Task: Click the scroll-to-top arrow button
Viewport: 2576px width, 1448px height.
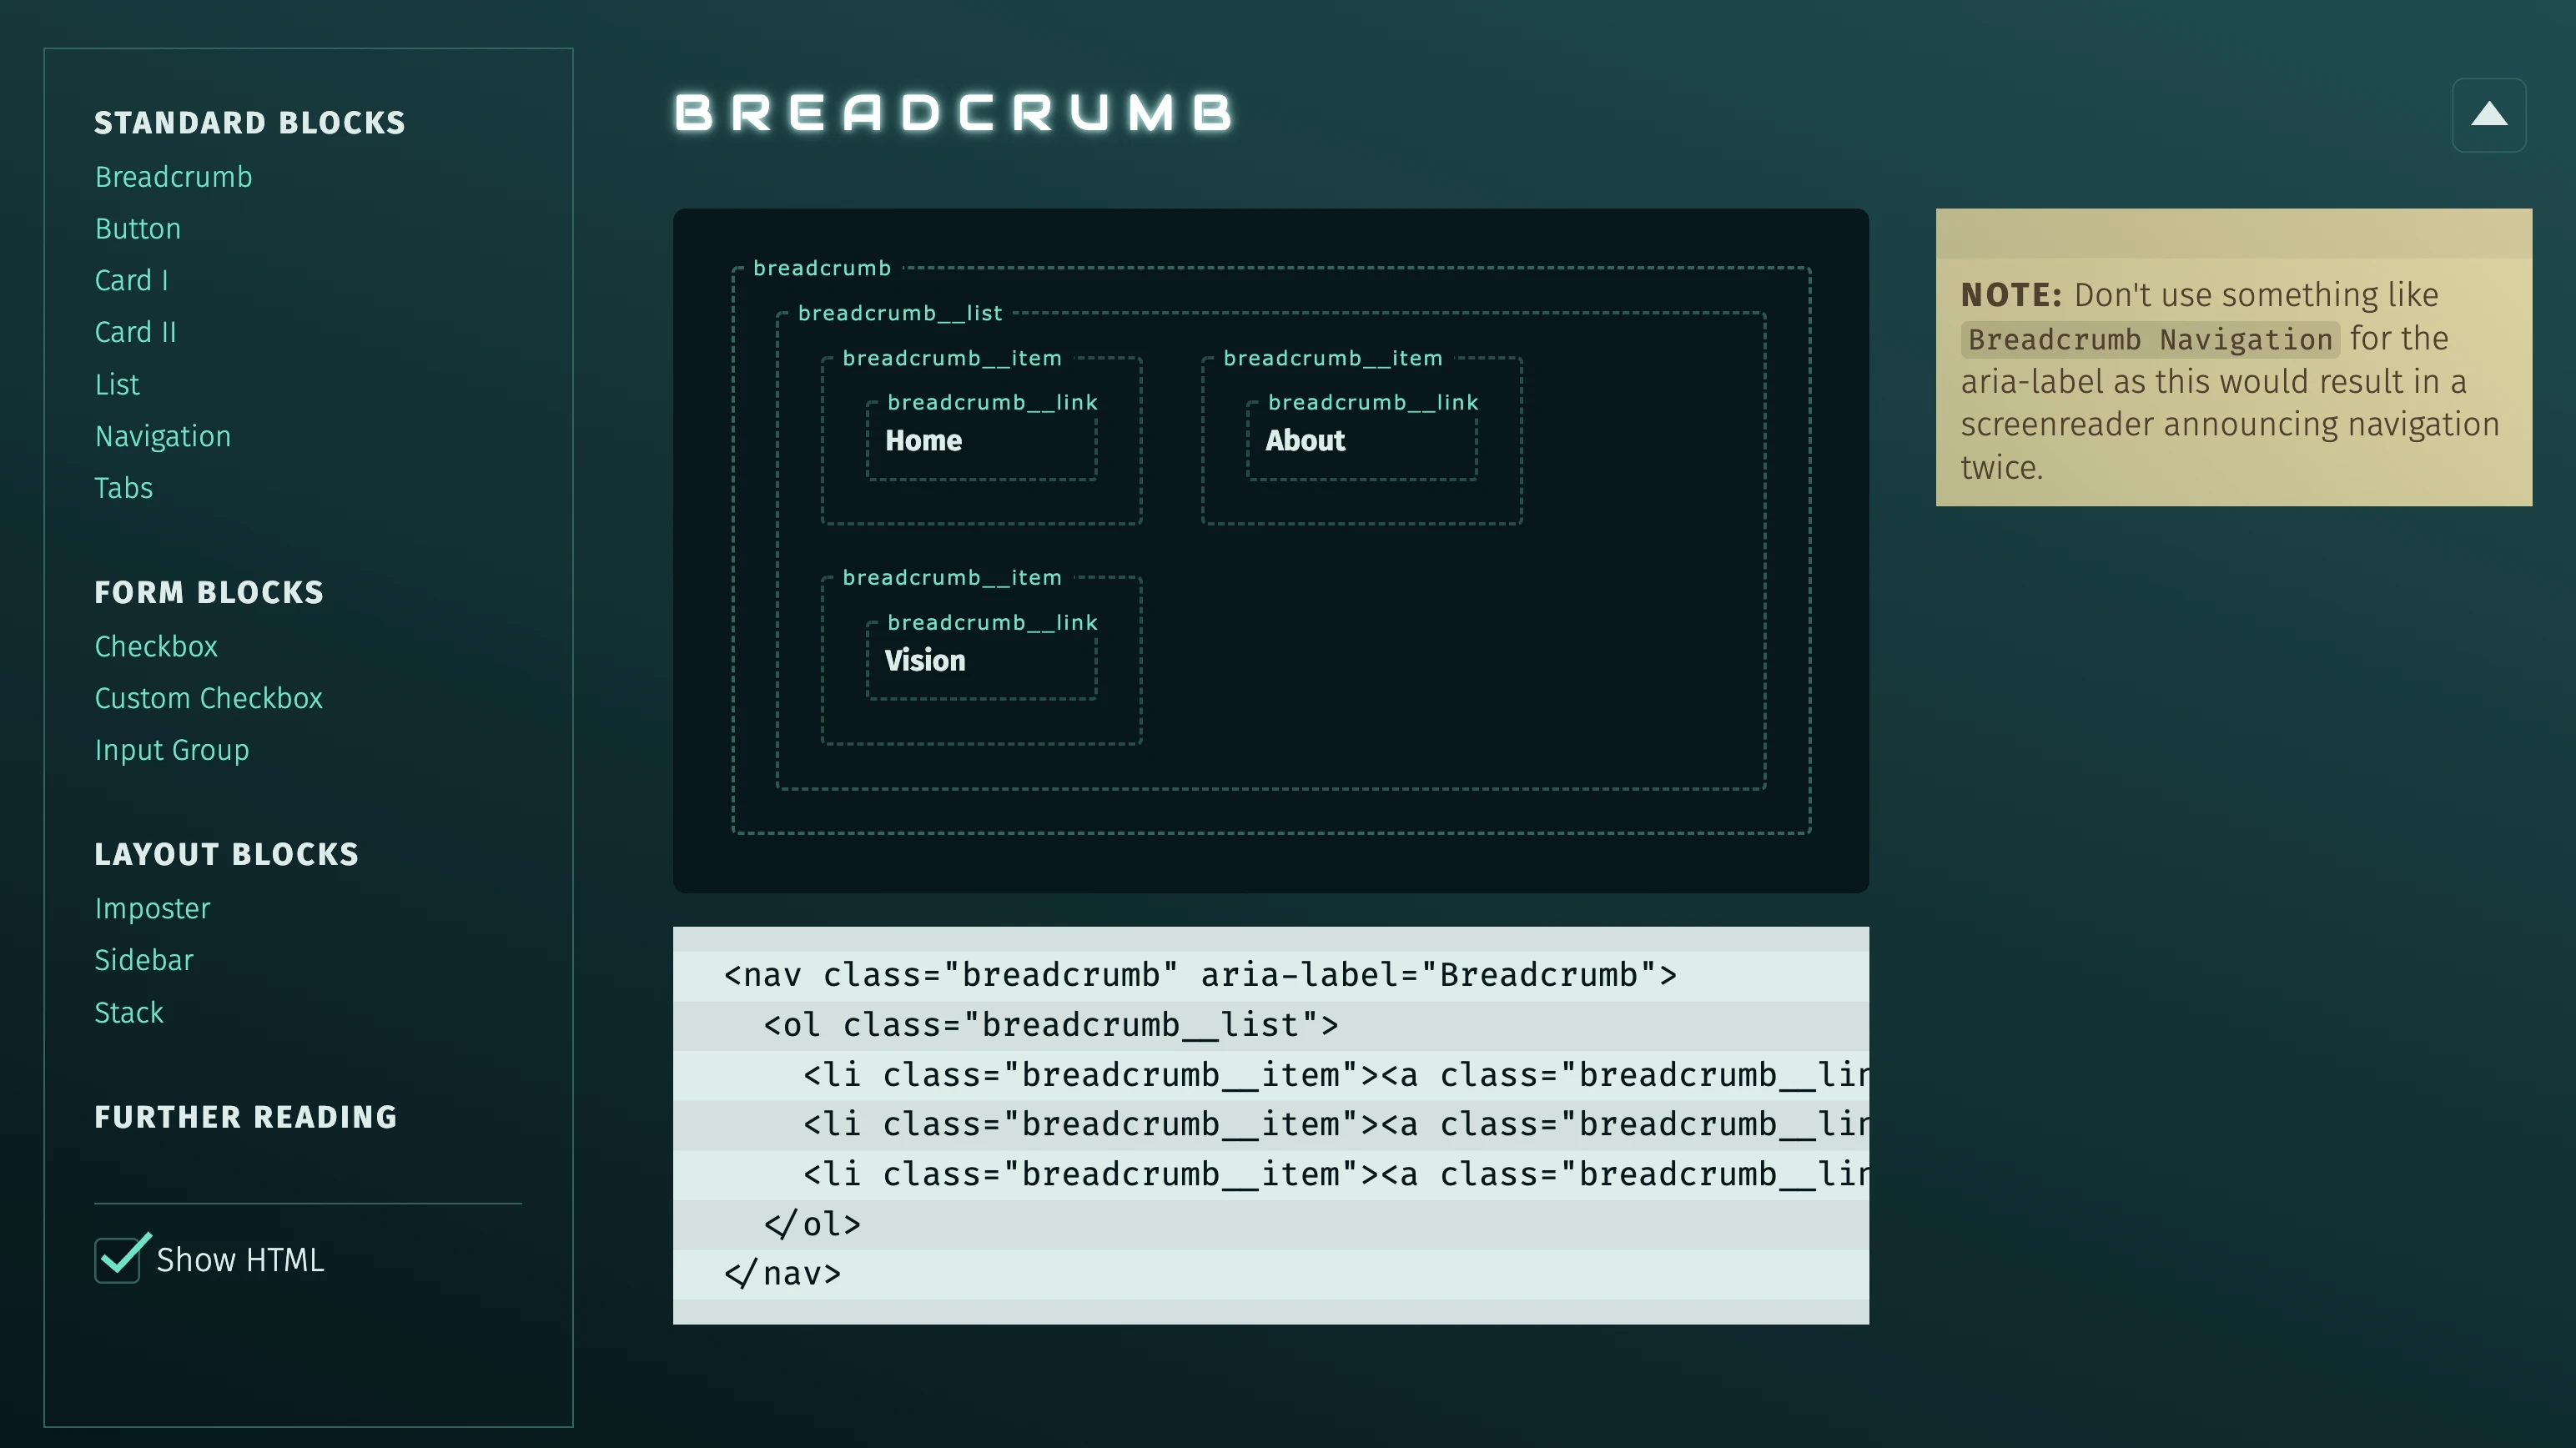Action: [2489, 114]
